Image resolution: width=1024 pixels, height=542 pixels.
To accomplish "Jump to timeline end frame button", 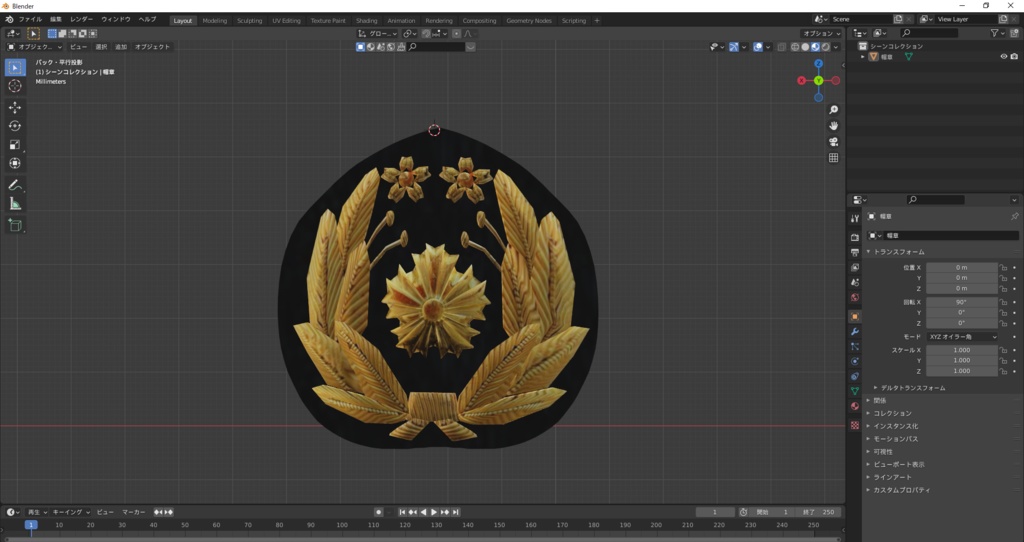I will [456, 513].
